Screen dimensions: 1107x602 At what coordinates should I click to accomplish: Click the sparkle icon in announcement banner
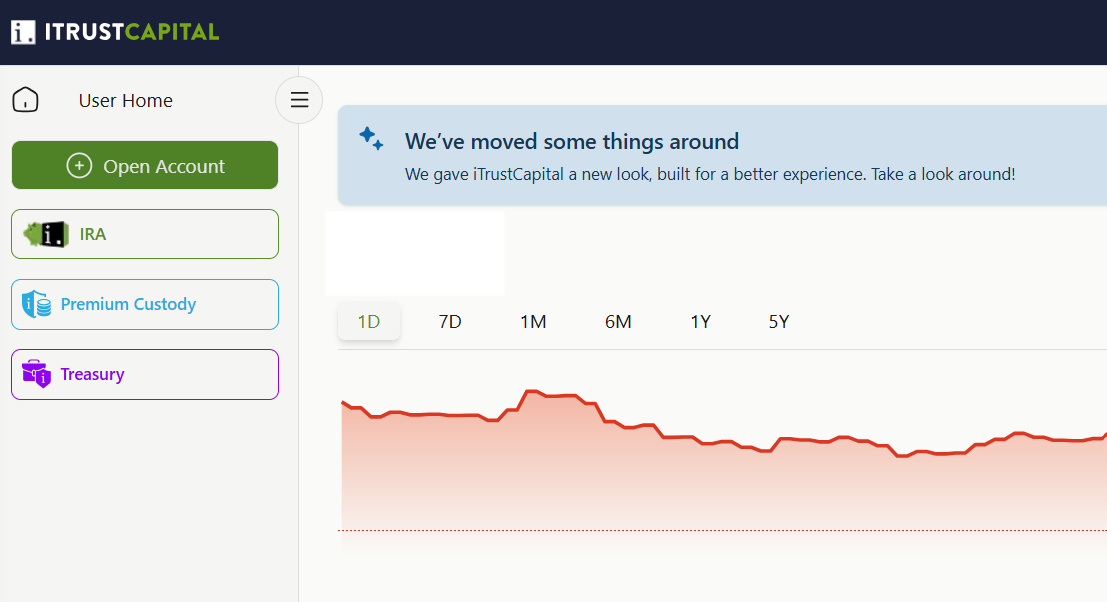pyautogui.click(x=371, y=138)
